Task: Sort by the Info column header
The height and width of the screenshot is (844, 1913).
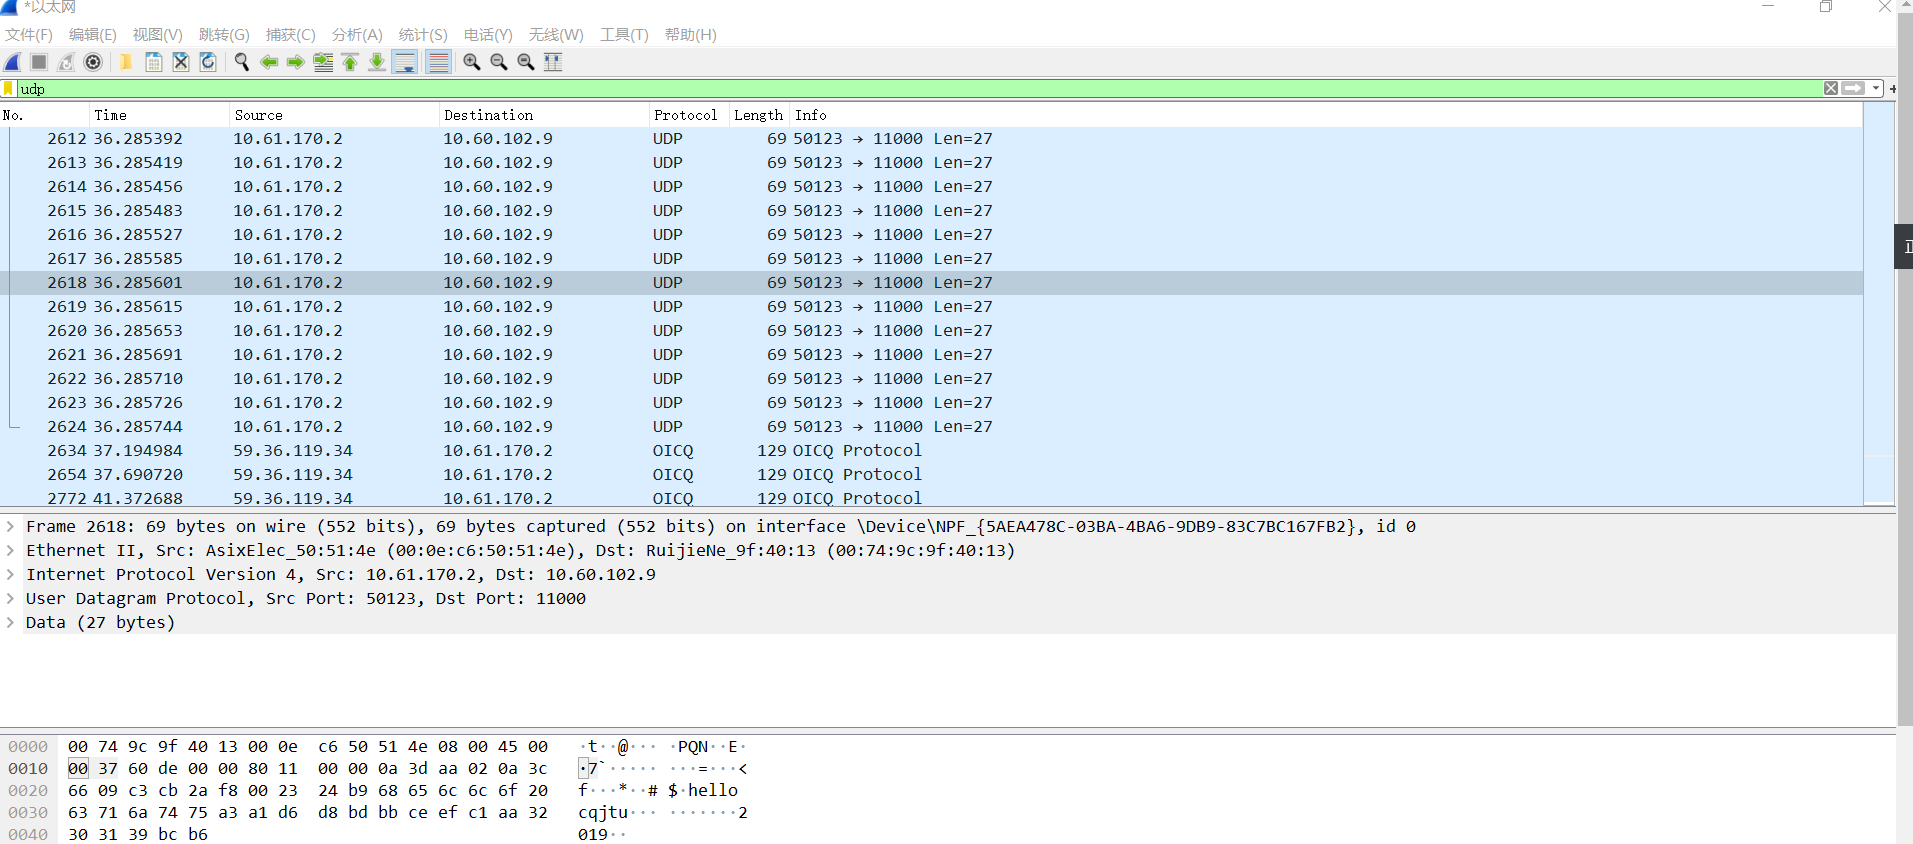Action: pyautogui.click(x=1326, y=115)
